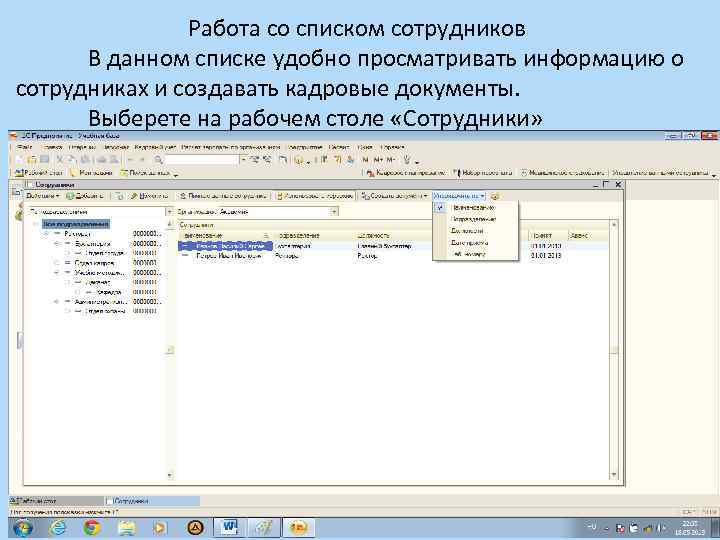
Task: Collapse the Учебно-методи... tree node
Action: click(57, 273)
